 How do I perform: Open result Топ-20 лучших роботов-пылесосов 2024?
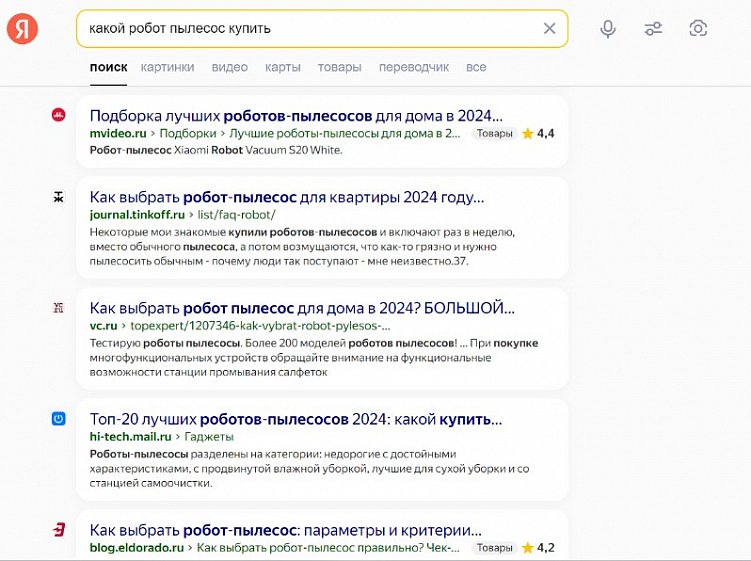[296, 419]
